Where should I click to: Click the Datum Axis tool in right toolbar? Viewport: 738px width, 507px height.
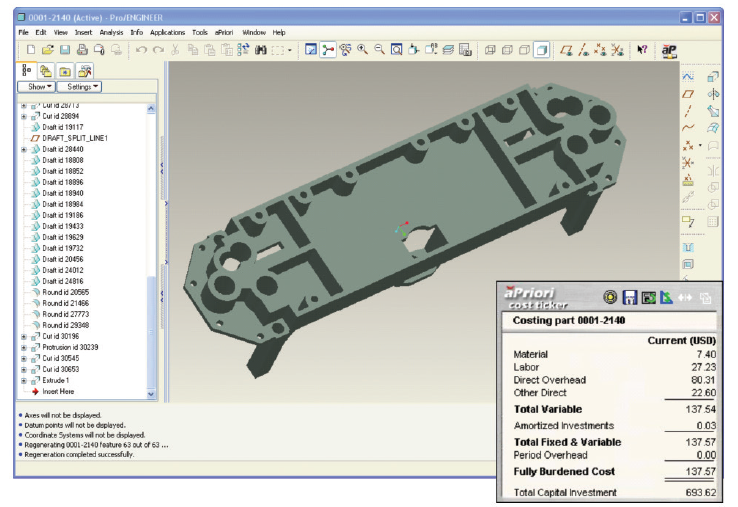coord(688,112)
